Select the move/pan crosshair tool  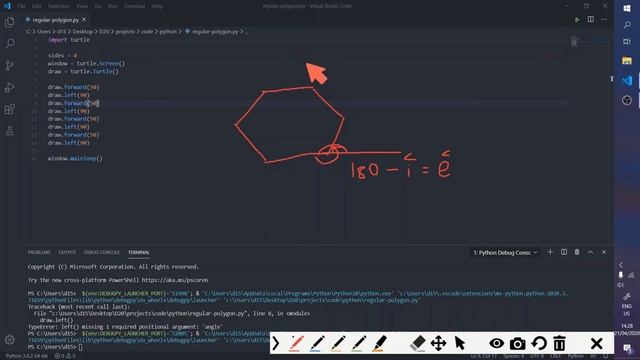click(x=438, y=343)
